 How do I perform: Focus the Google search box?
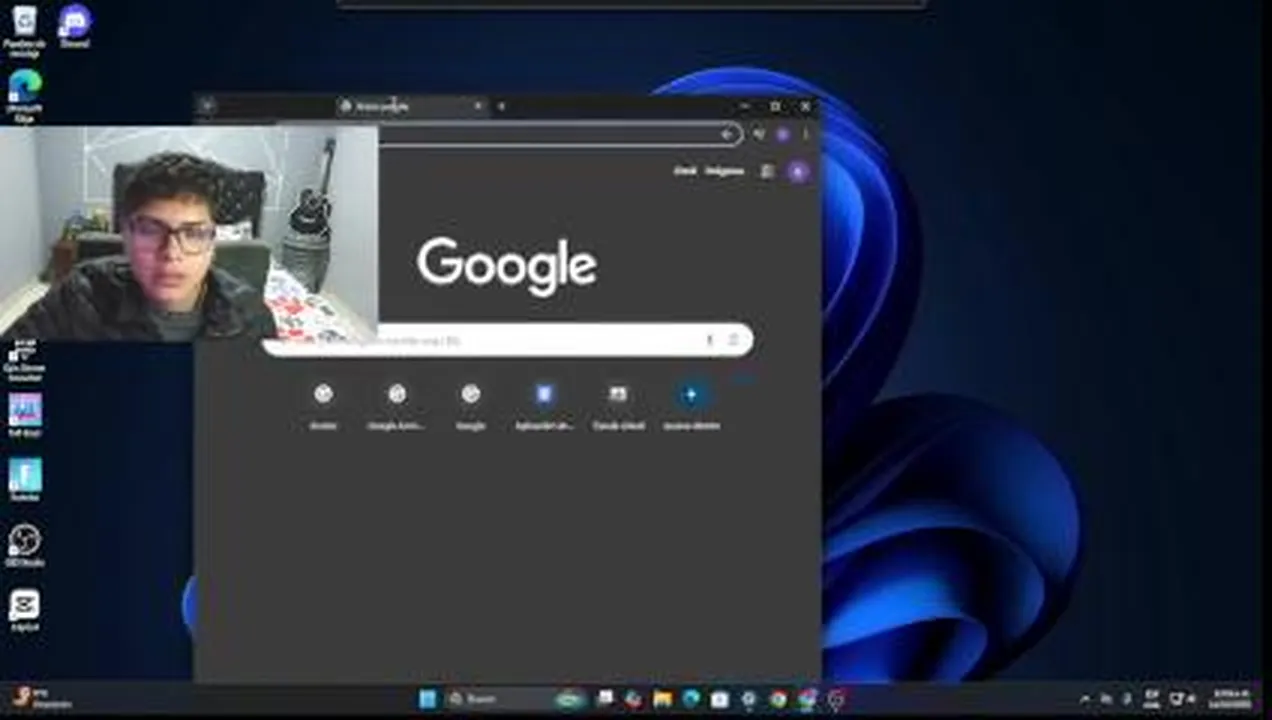pyautogui.click(x=507, y=340)
